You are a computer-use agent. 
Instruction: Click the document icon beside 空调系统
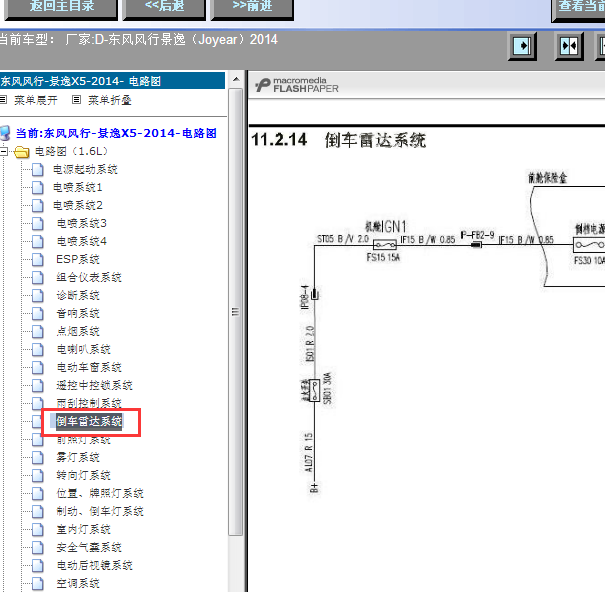[37, 584]
